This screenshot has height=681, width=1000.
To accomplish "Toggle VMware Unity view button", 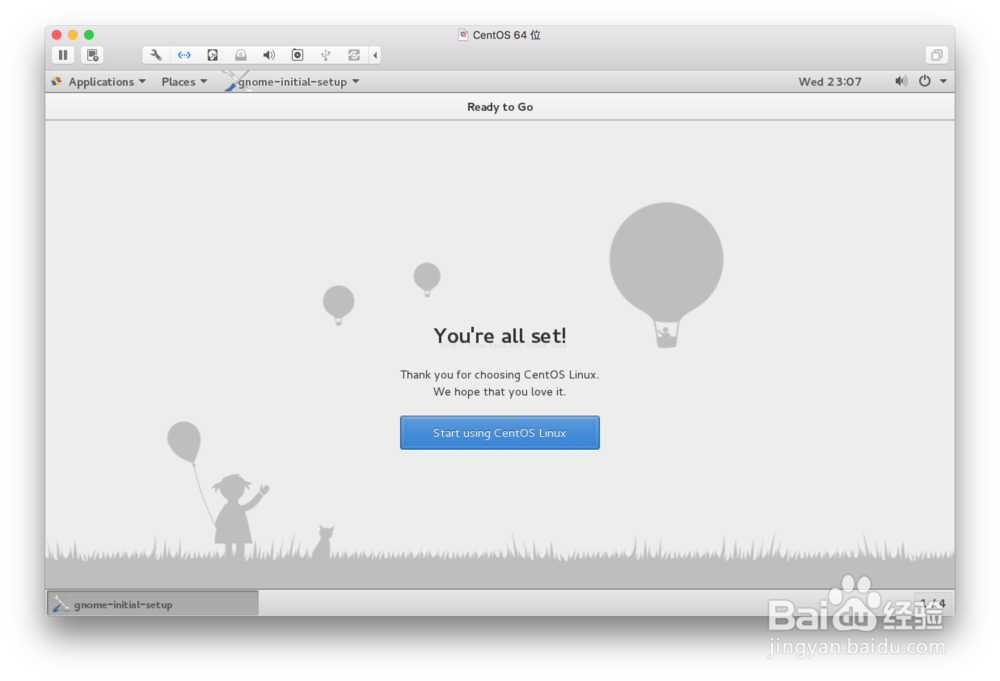I will coord(936,55).
